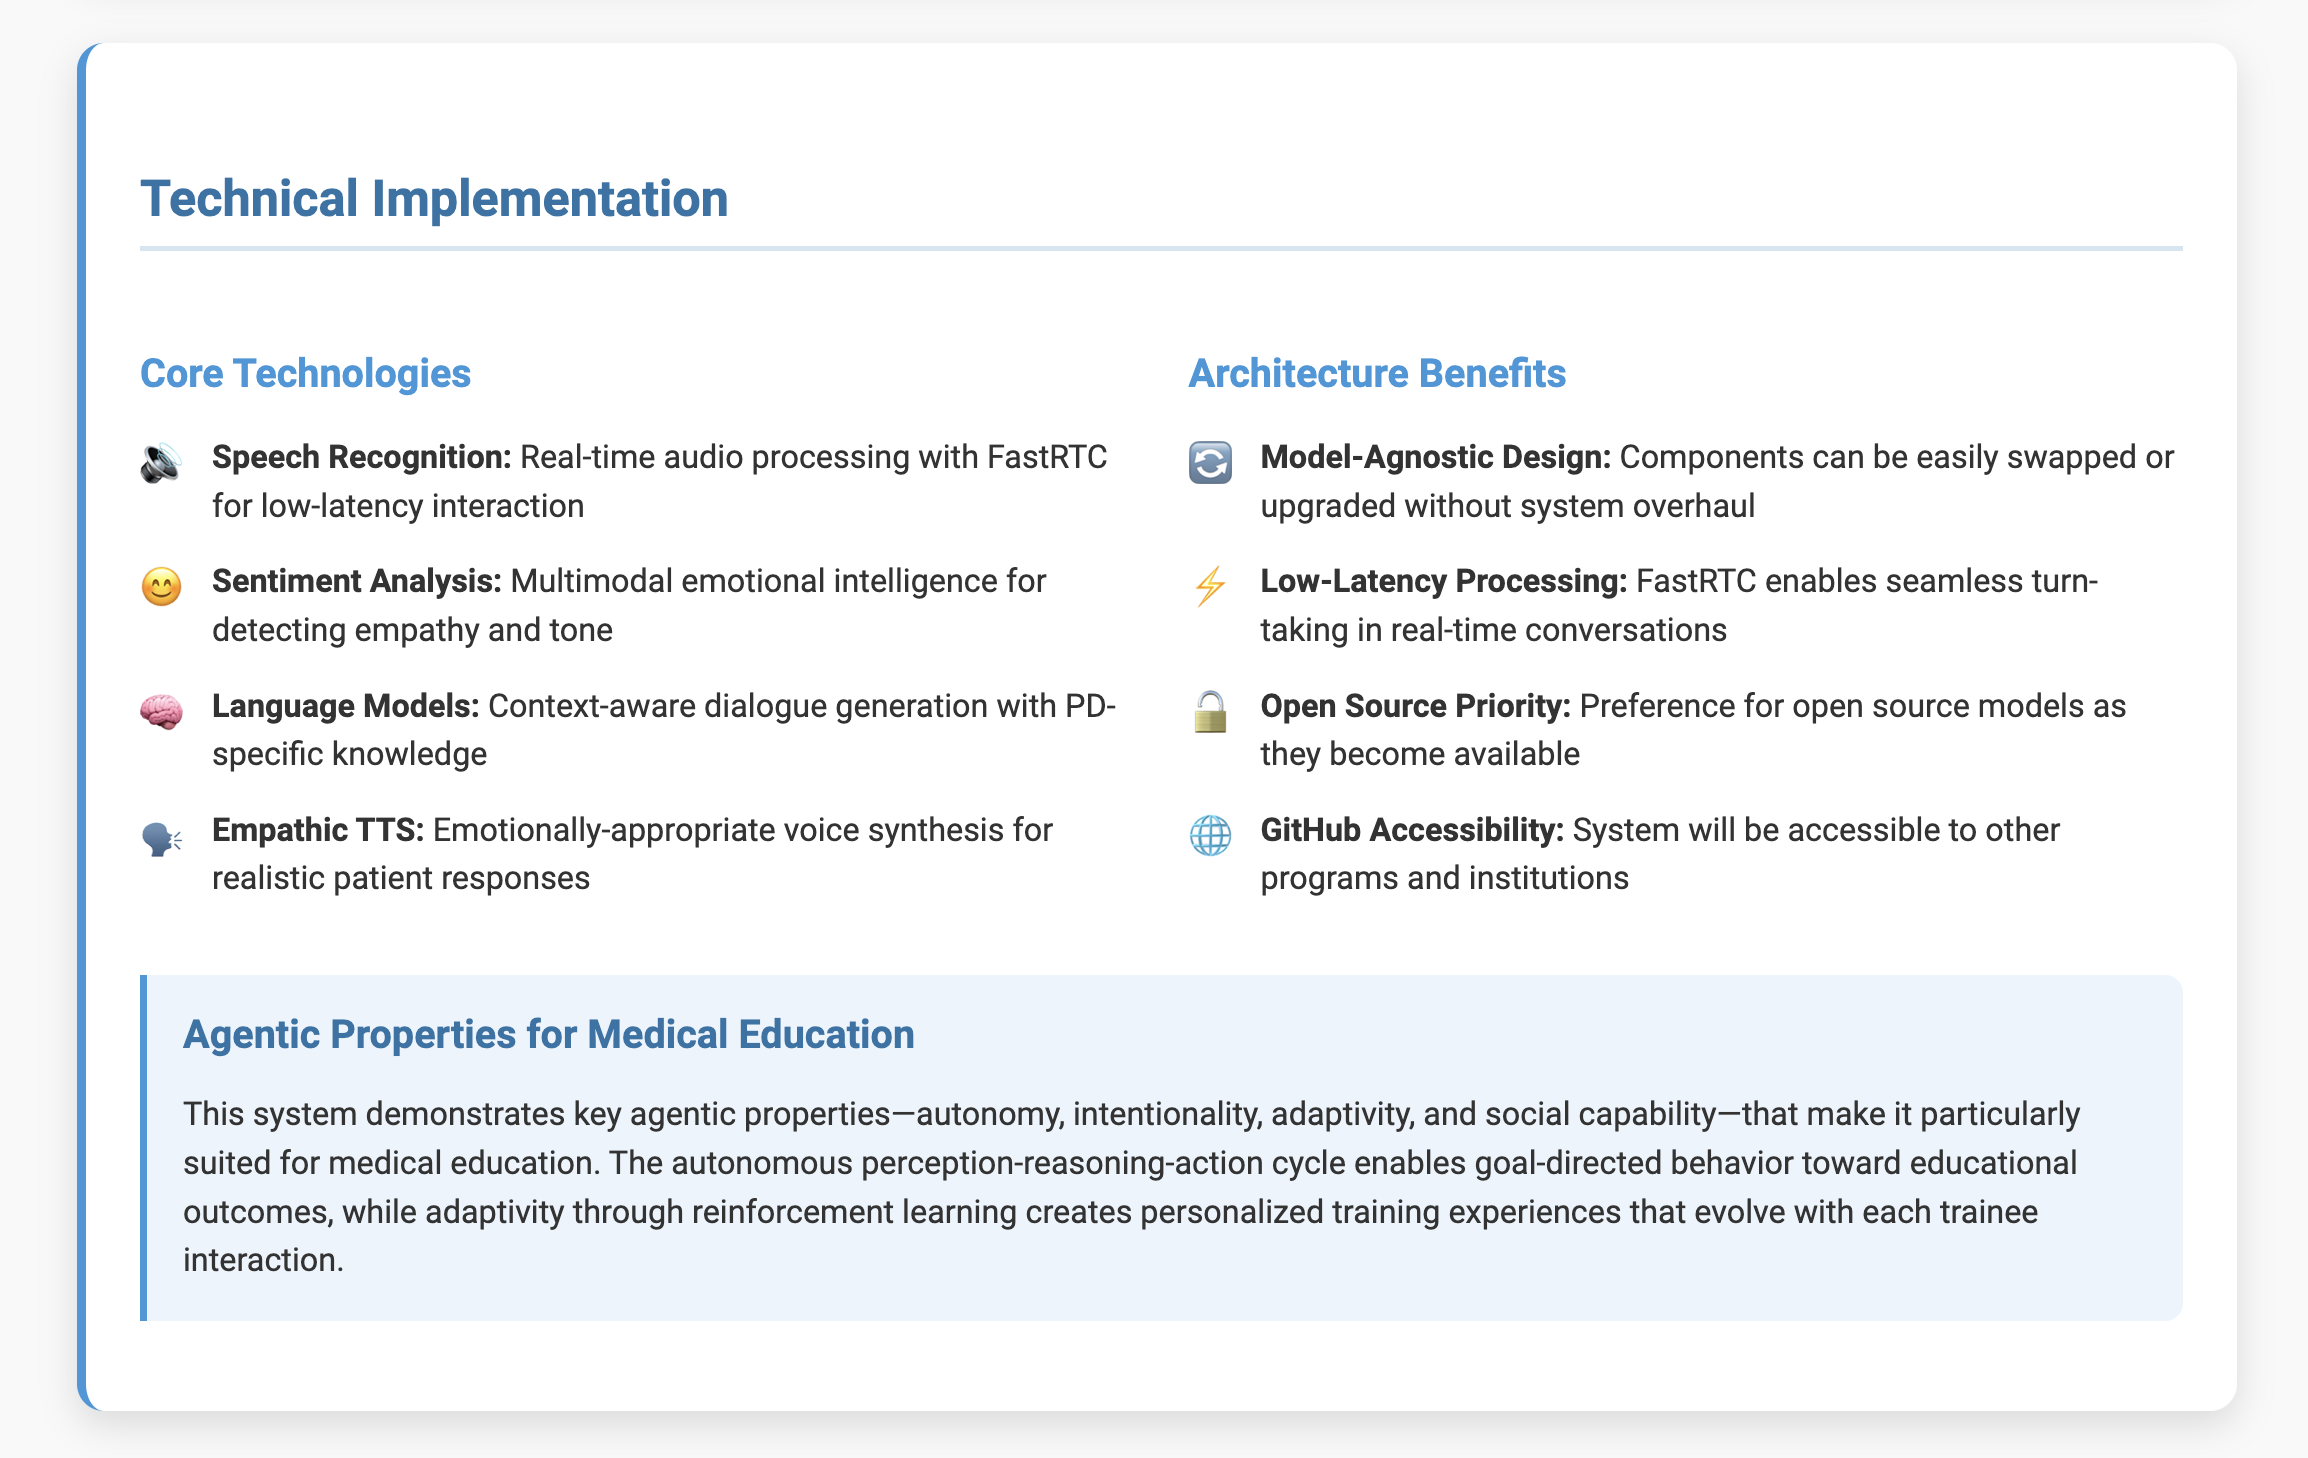Click the bold Model-Agnostic Design label

click(1435, 457)
